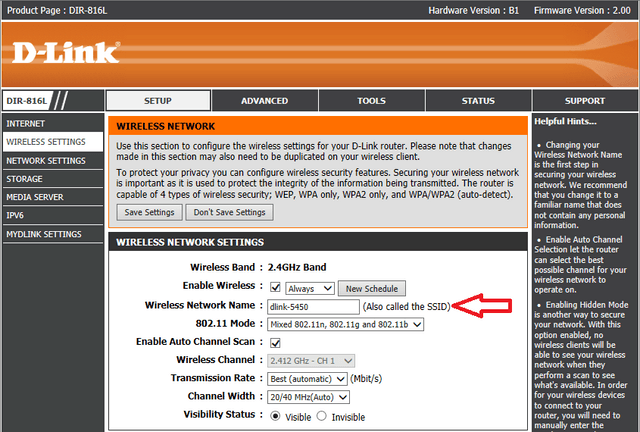Screen dimensions: 640x432
Task: Click the Don't Save Settings button
Action: 229,212
